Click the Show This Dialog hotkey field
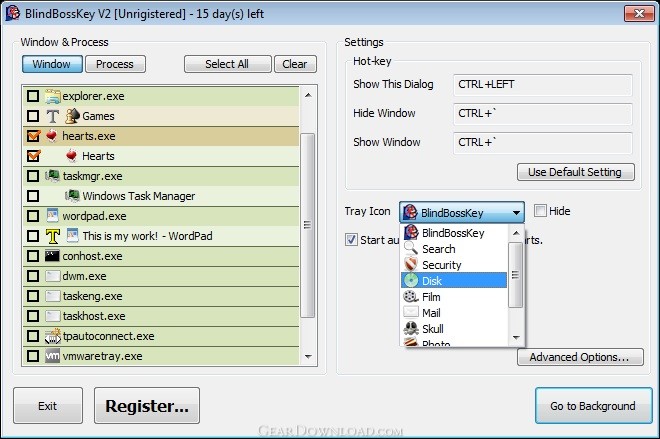The image size is (660, 439). pos(543,85)
